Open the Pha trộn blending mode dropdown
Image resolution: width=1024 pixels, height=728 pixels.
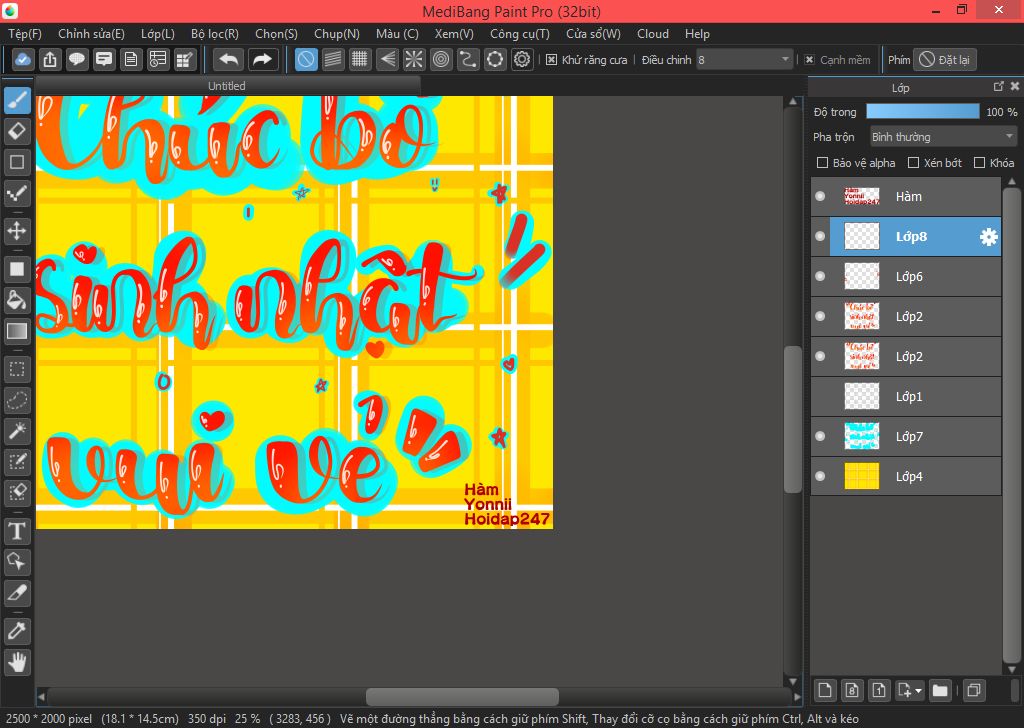[x=943, y=136]
